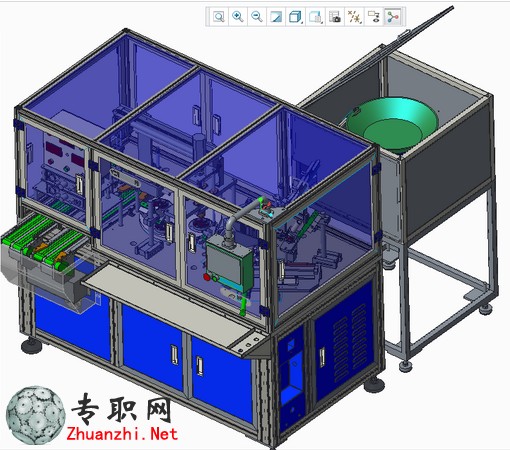Click the Refit zoom-to-fit icon
510x450 pixels.
tap(219, 17)
